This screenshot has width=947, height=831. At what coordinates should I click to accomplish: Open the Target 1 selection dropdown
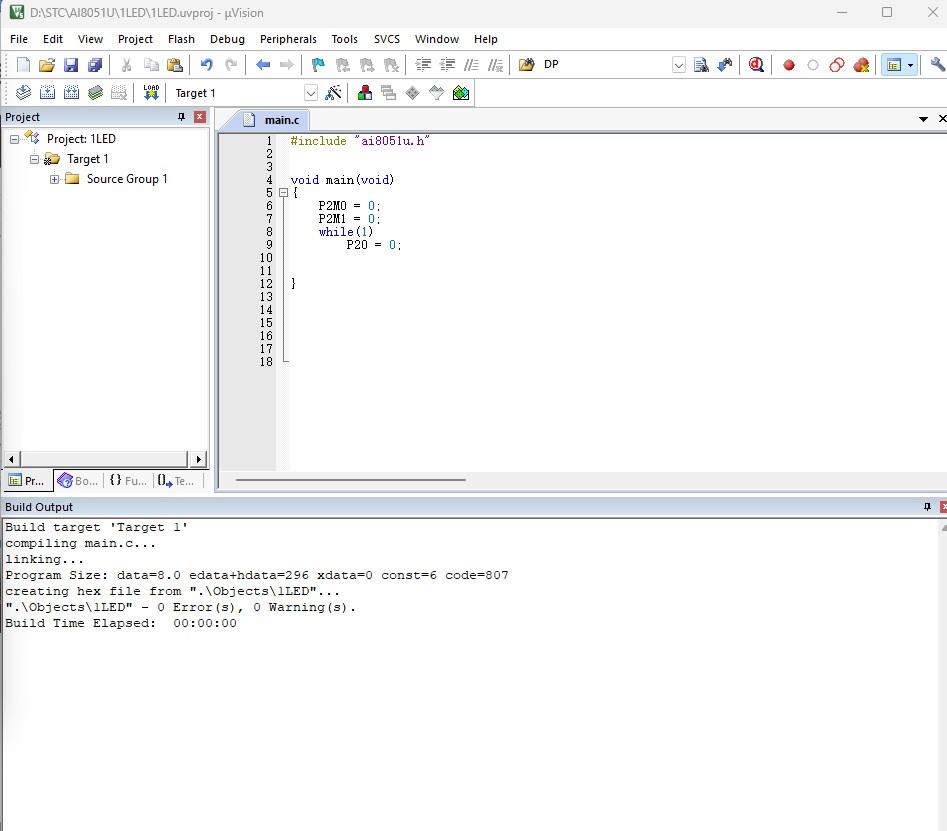pyautogui.click(x=310, y=93)
